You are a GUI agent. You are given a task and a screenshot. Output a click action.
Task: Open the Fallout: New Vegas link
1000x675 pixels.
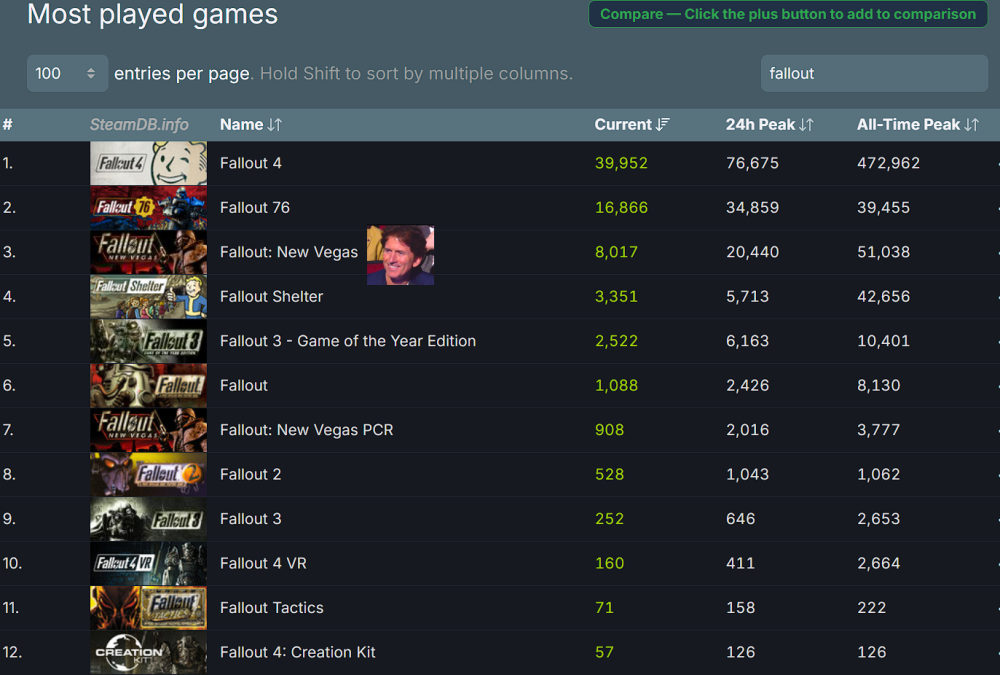[288, 252]
